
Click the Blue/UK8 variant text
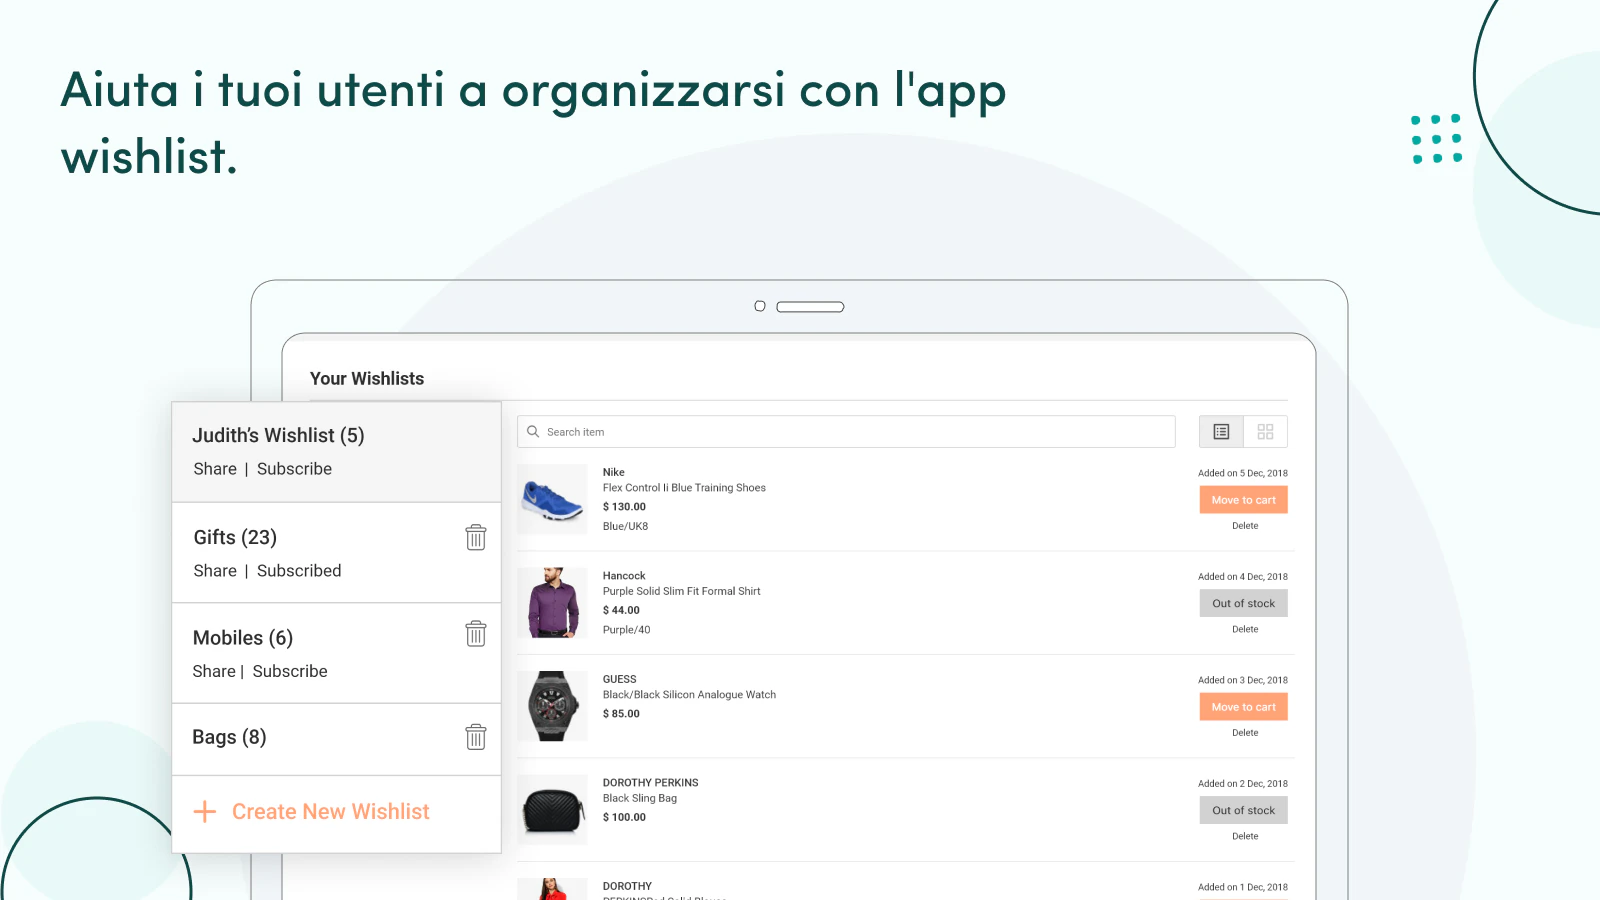click(625, 527)
